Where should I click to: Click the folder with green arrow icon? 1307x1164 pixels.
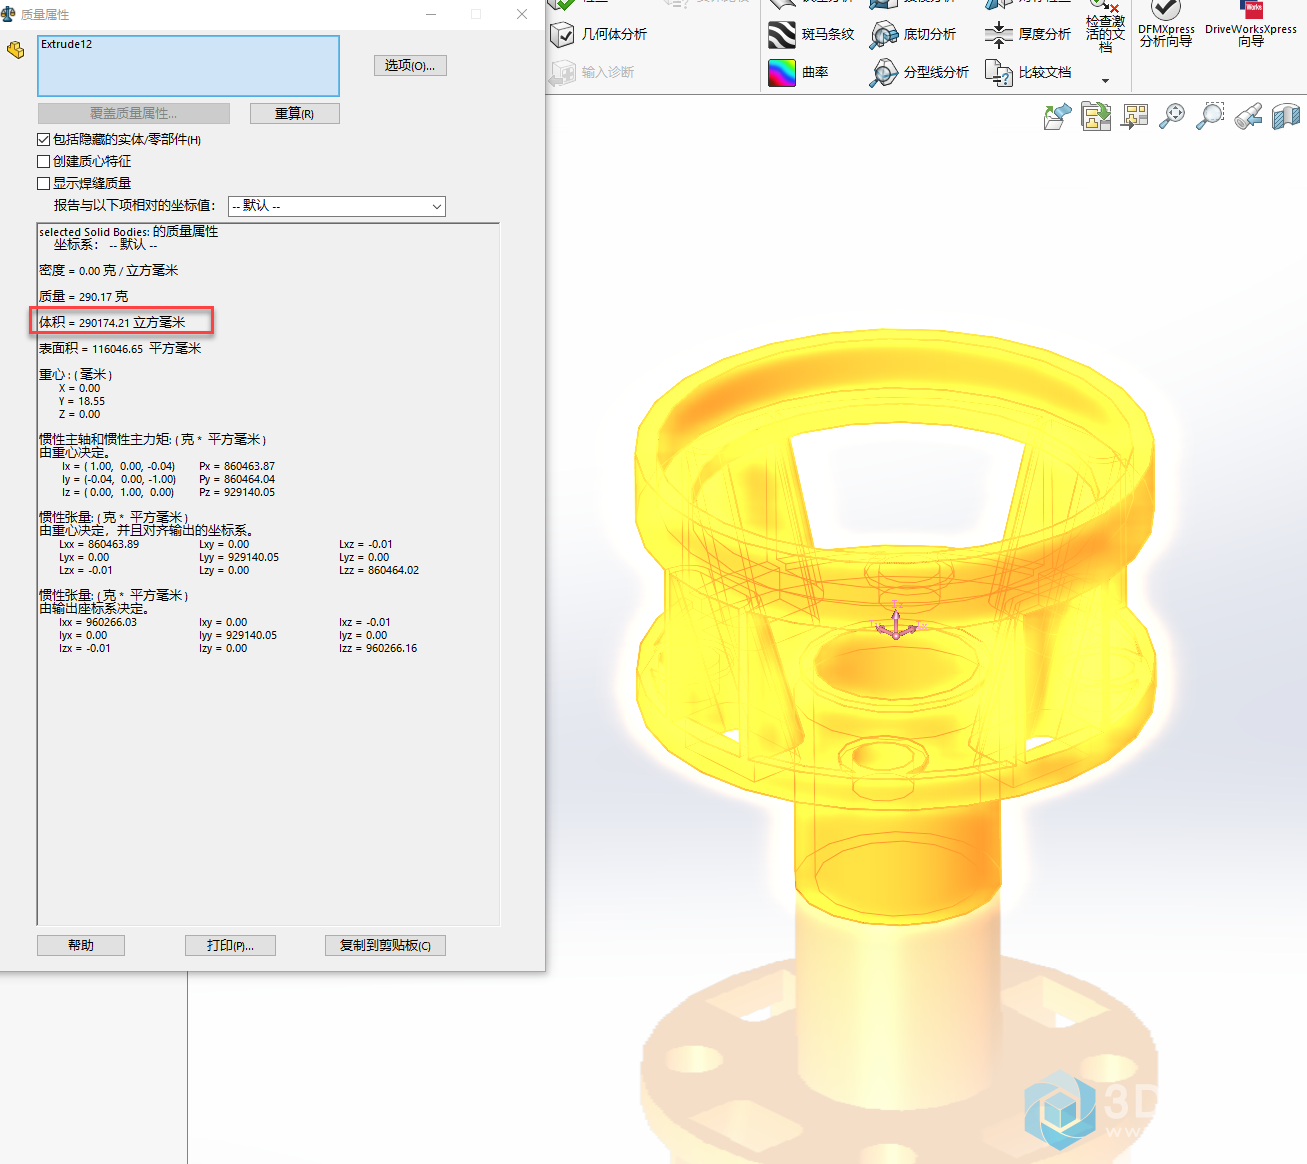click(x=1096, y=116)
